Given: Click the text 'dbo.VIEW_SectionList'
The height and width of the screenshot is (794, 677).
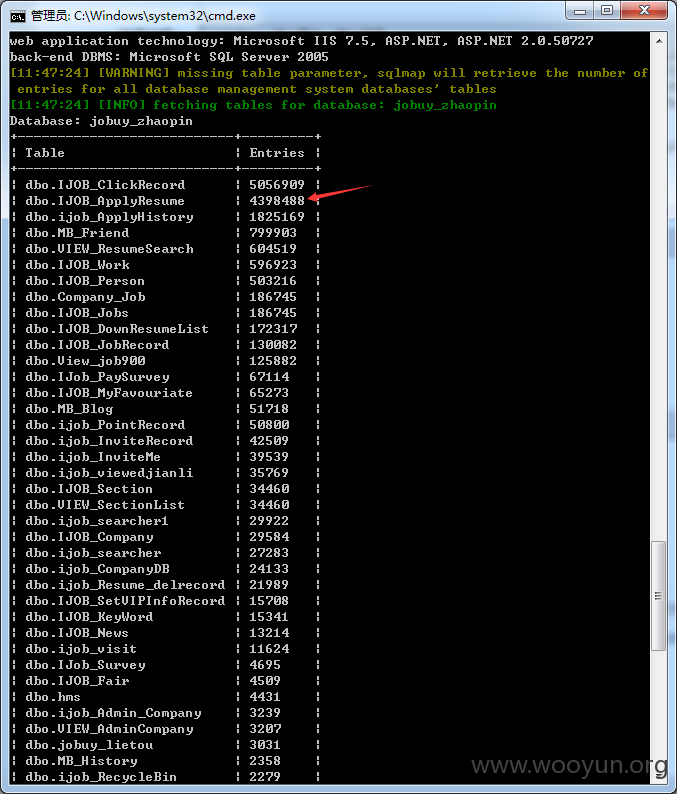Looking at the screenshot, I should coord(105,505).
